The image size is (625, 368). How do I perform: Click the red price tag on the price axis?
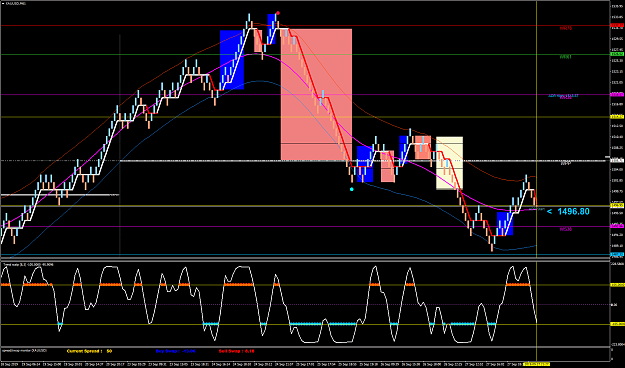coord(617,26)
